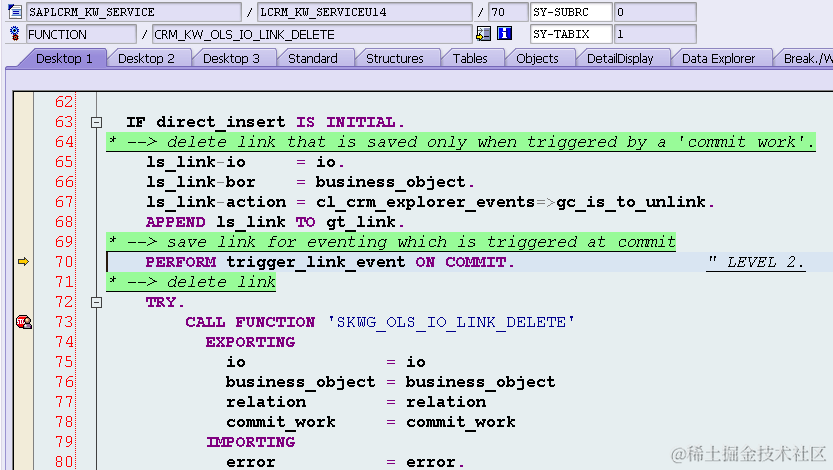Click the SAPLCRM_KW_SERVICE program field
The height and width of the screenshot is (470, 833).
coord(134,12)
